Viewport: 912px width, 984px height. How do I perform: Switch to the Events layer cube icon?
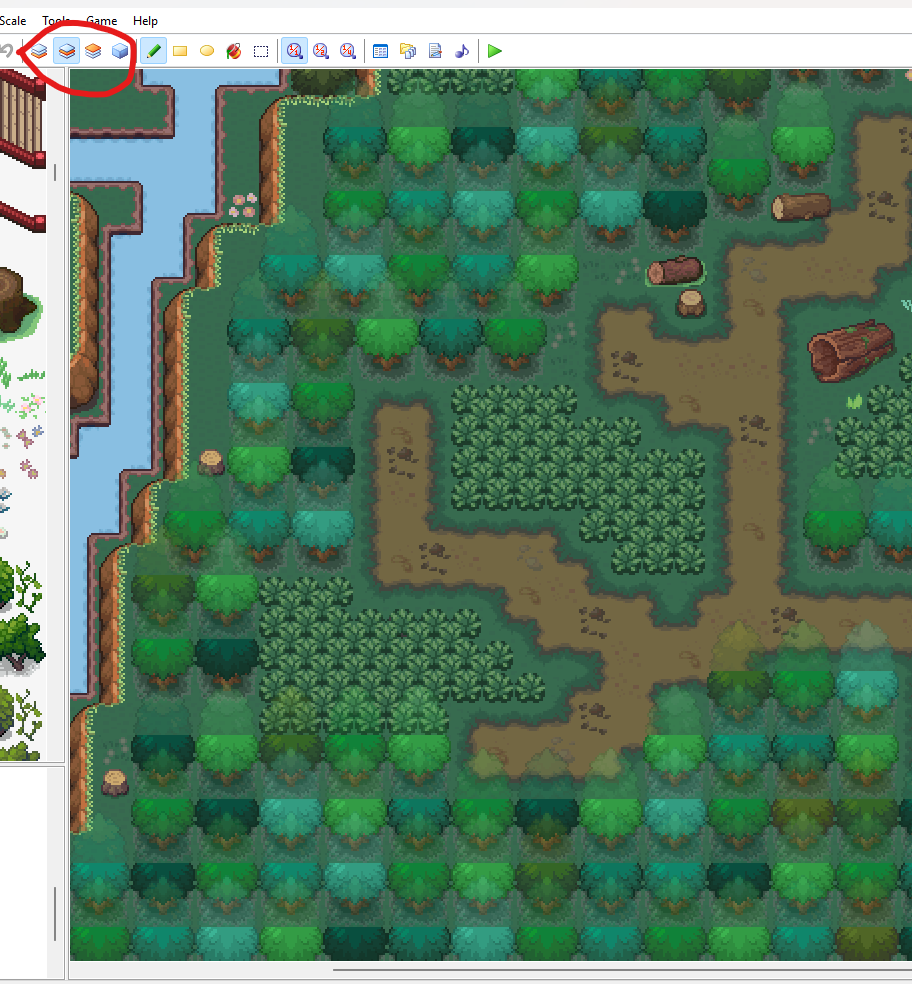coord(120,51)
